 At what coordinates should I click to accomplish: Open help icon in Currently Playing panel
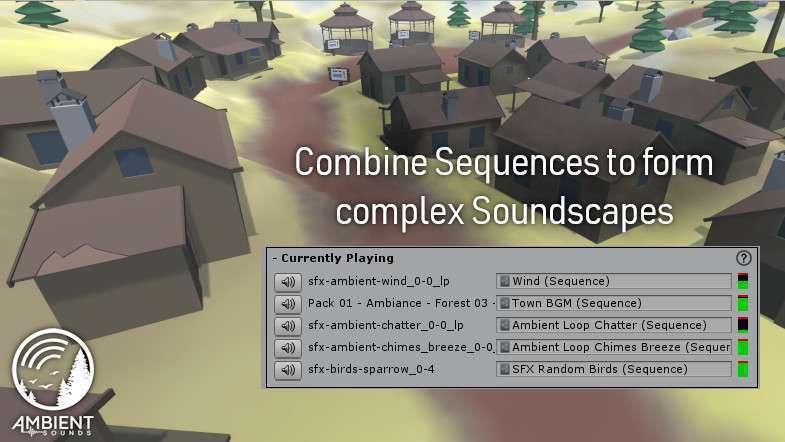tap(743, 258)
